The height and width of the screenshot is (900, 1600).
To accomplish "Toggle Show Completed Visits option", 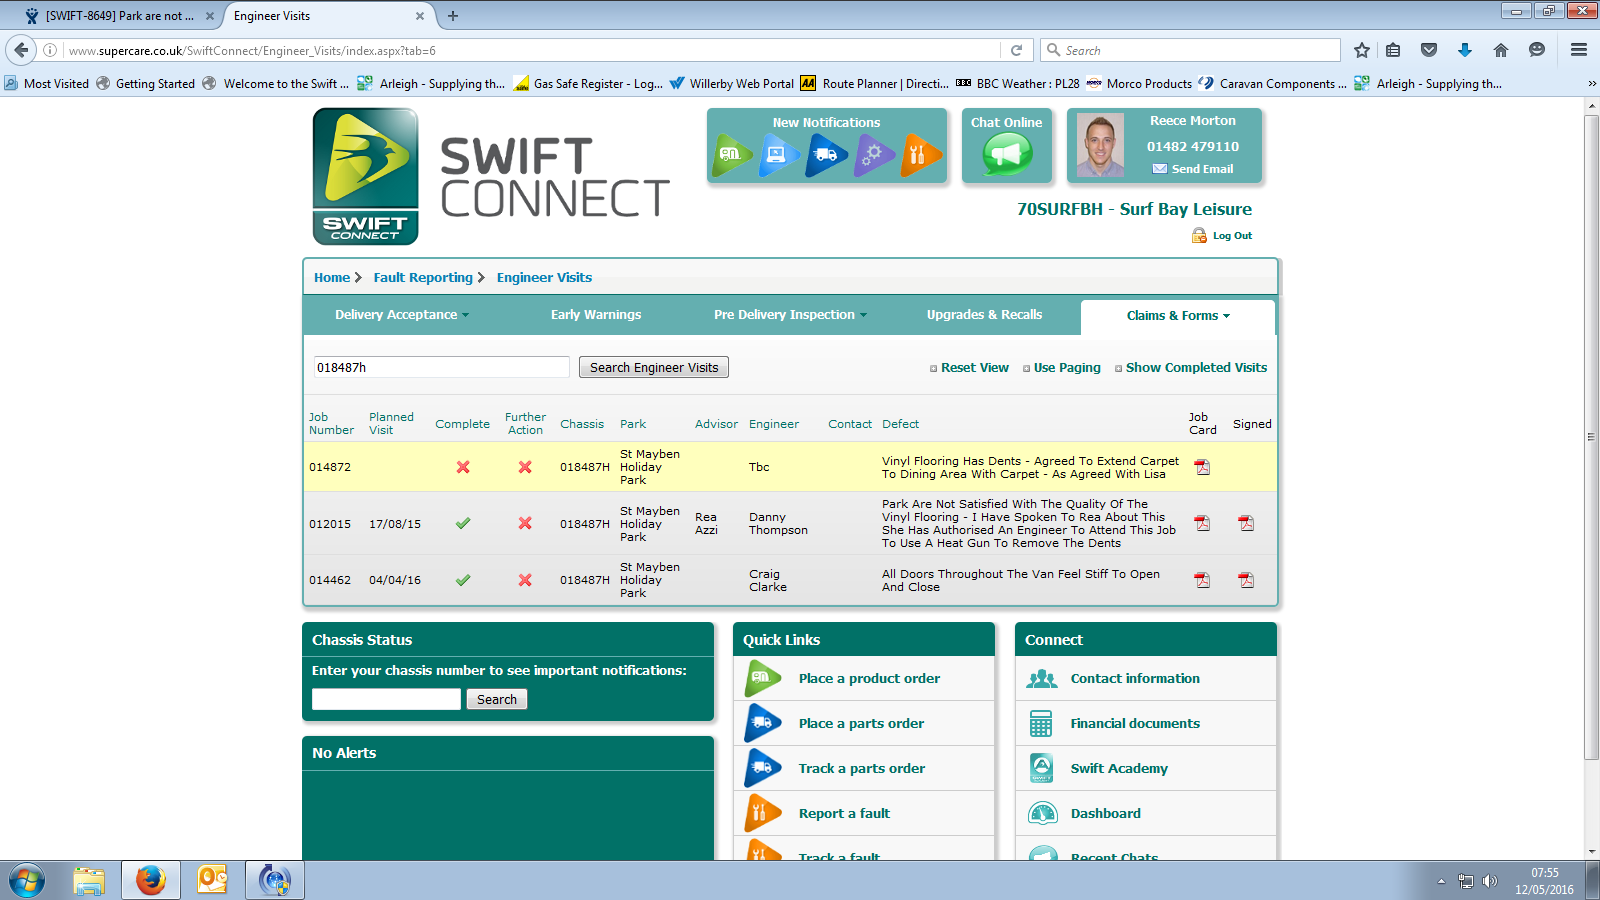I will [x=1195, y=368].
